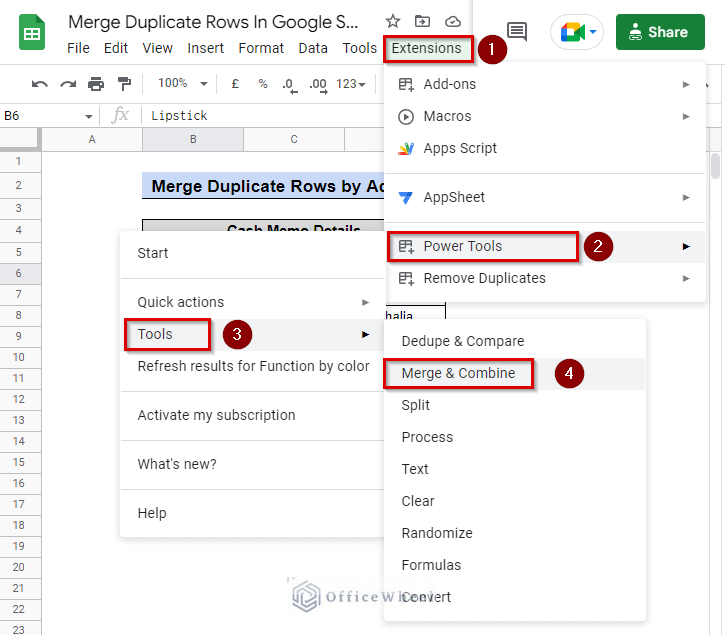
Task: Choose Randomize from tools list
Action: (514, 533)
